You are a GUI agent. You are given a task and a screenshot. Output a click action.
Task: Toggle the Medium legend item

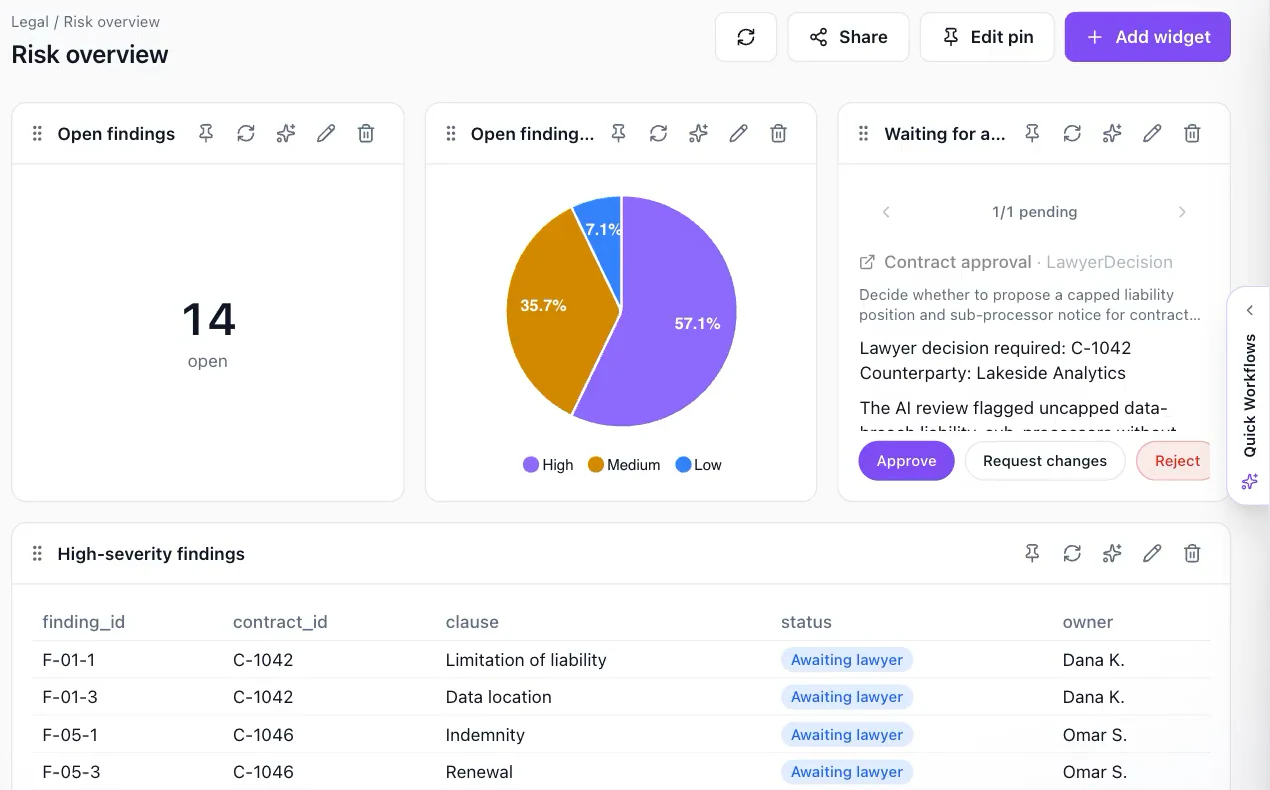(624, 465)
